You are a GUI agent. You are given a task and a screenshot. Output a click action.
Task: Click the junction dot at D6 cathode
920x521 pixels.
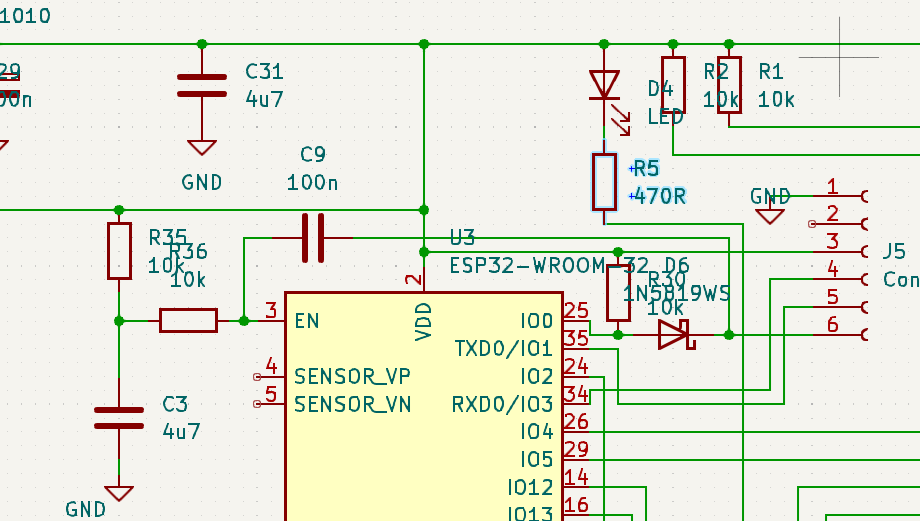click(729, 335)
